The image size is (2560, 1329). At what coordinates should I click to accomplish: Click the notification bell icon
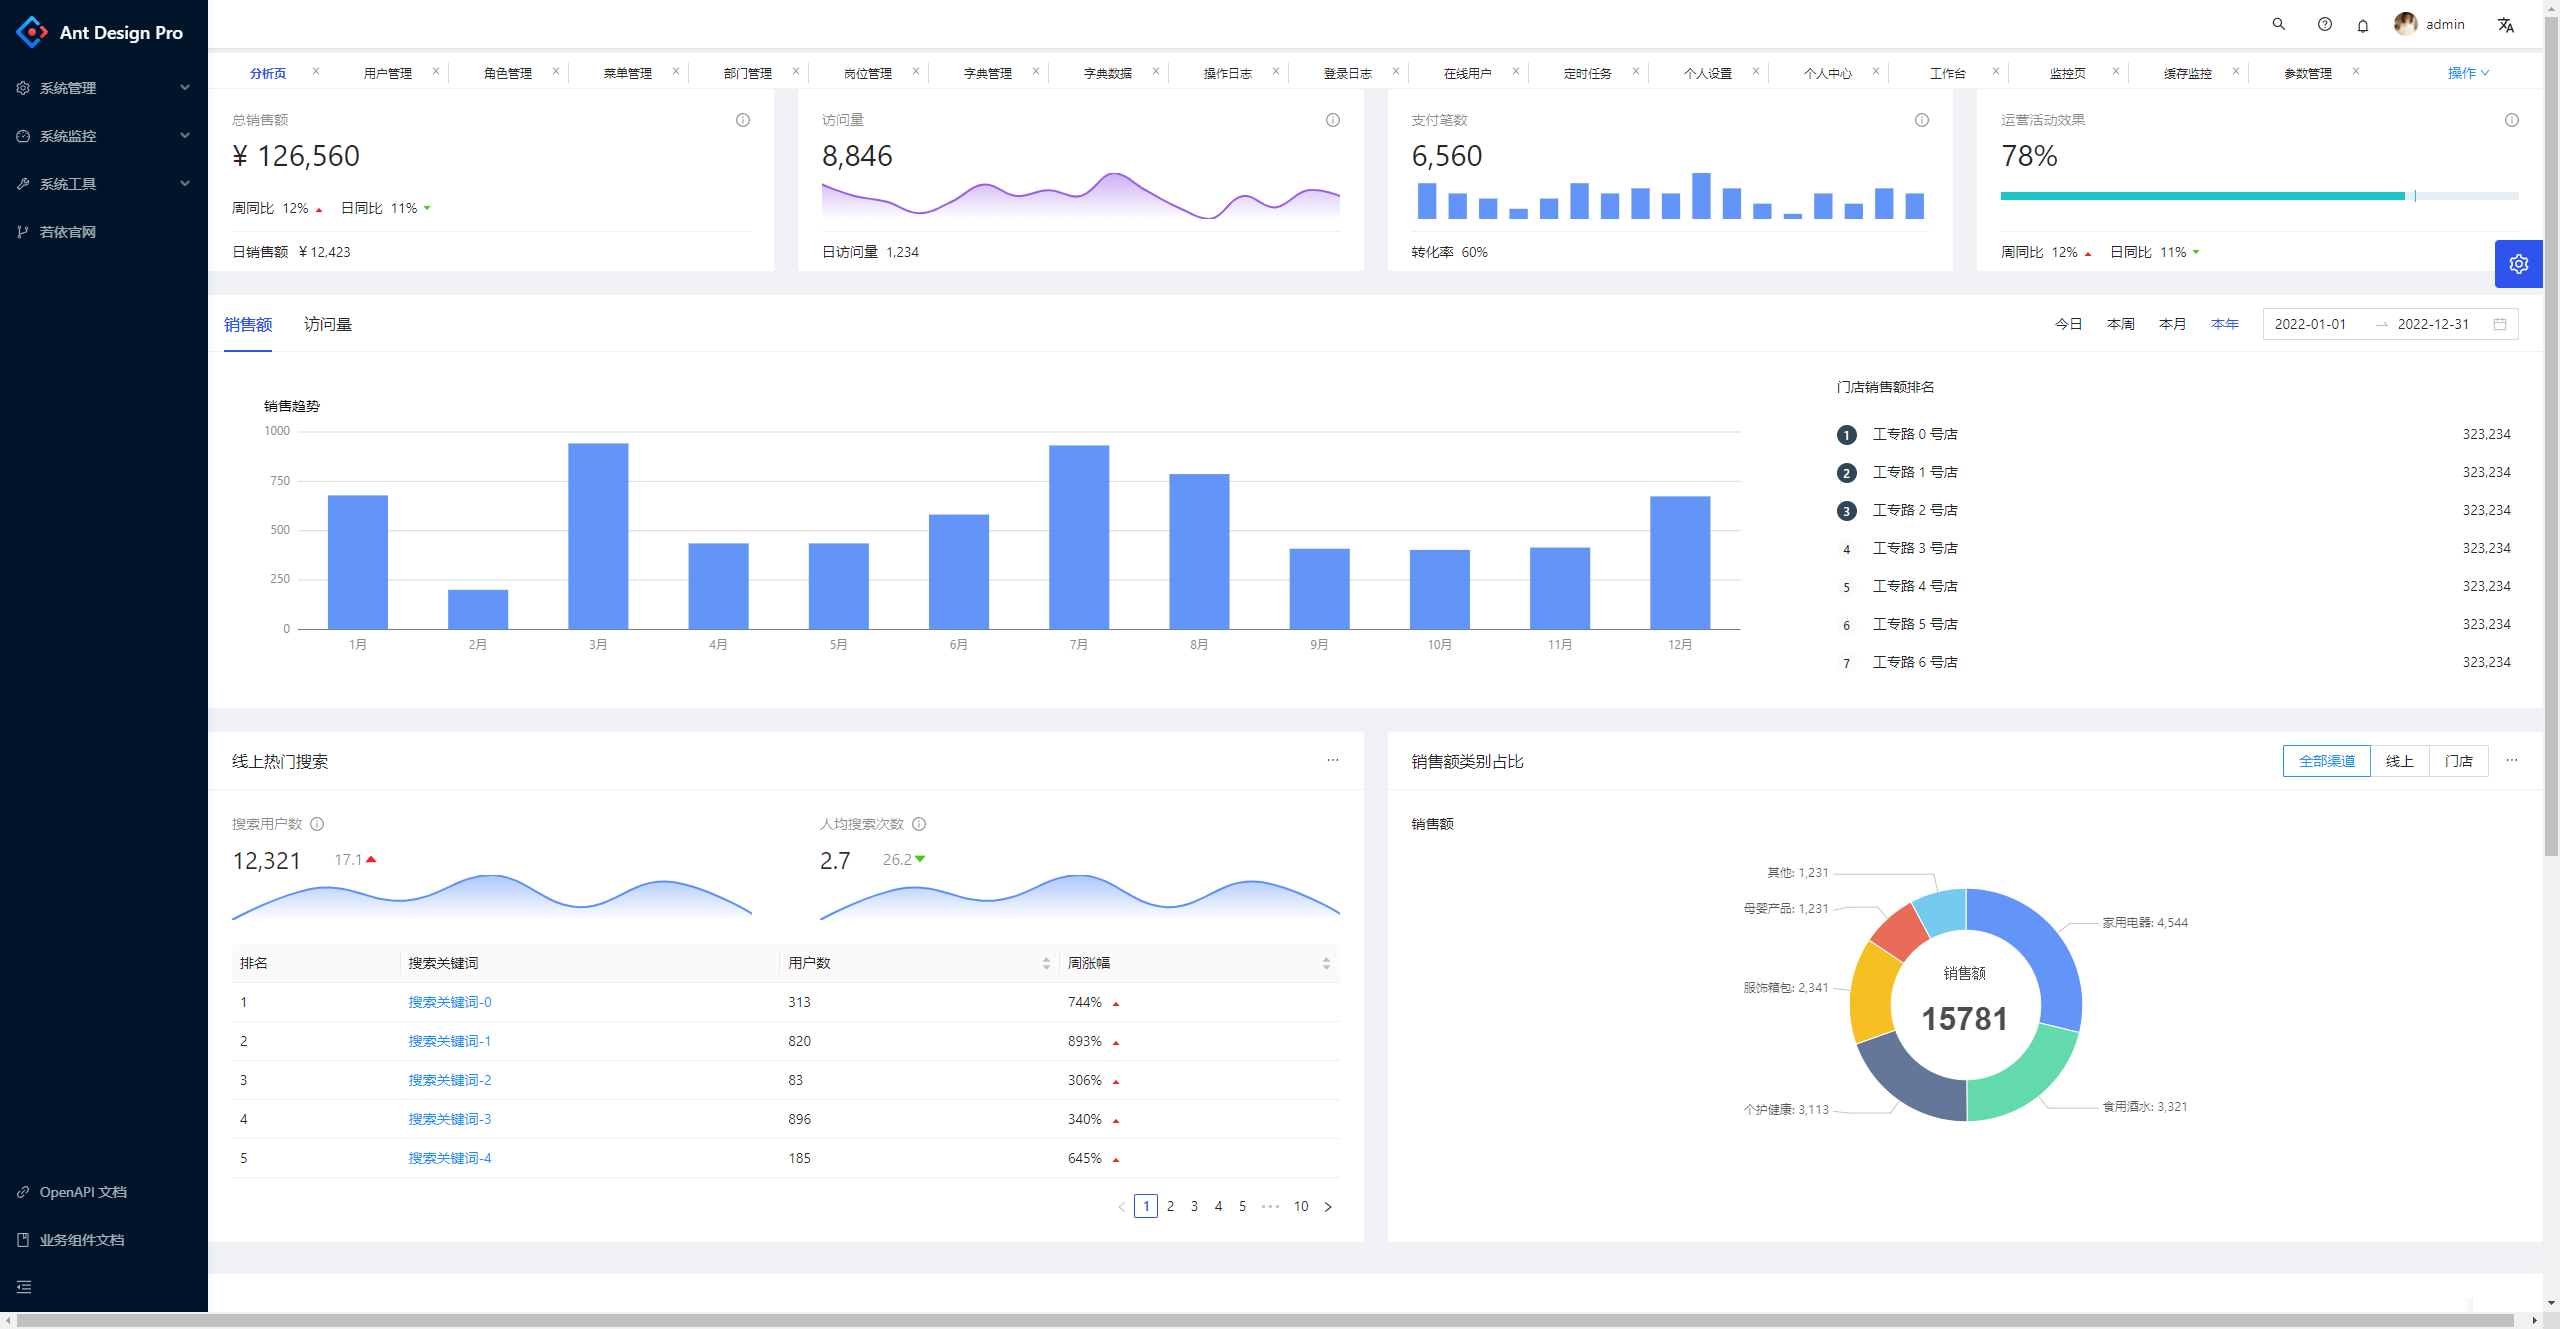coord(2362,24)
